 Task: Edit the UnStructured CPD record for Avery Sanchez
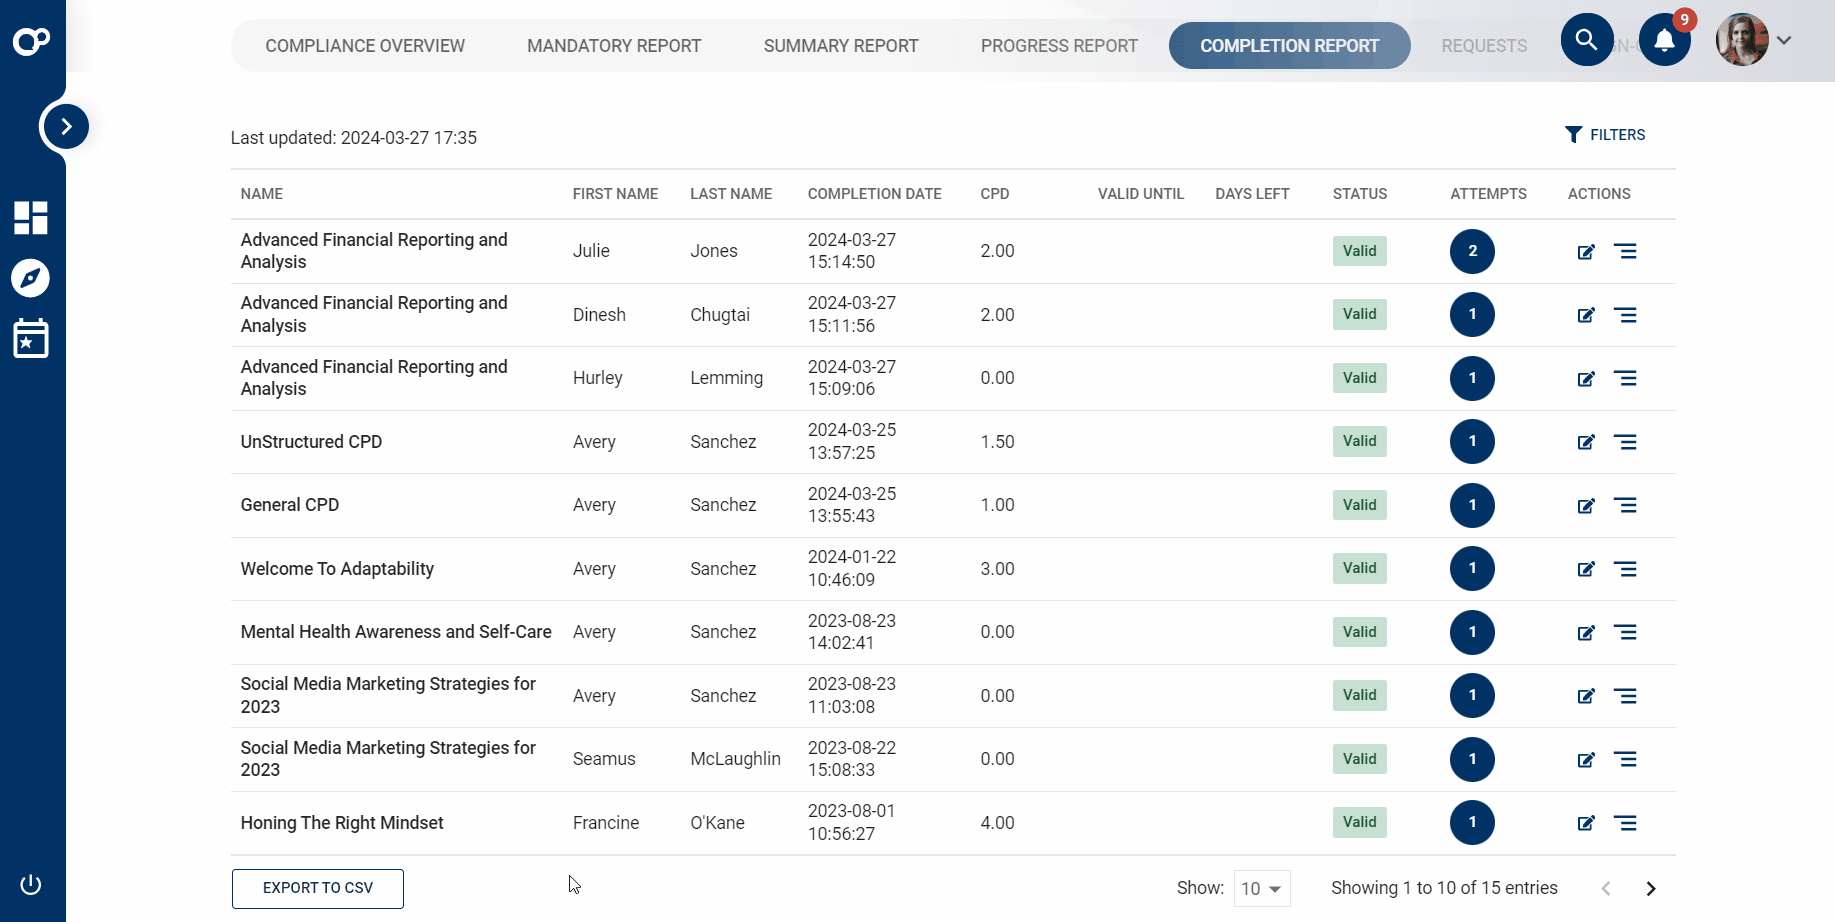[x=1586, y=441]
